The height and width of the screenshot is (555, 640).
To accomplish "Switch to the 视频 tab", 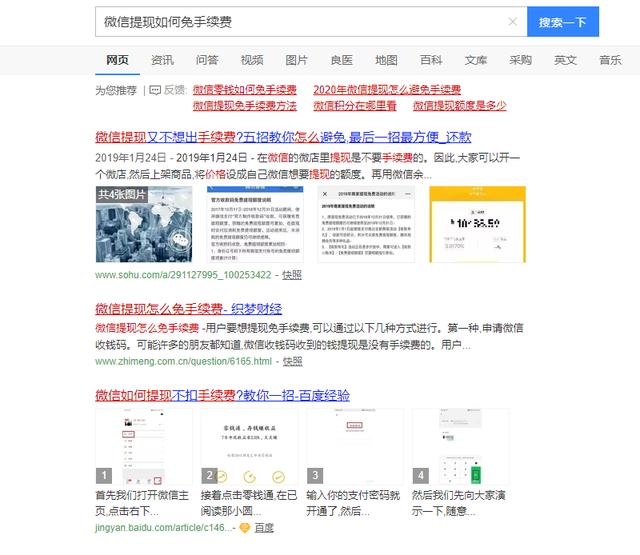I will pyautogui.click(x=252, y=60).
